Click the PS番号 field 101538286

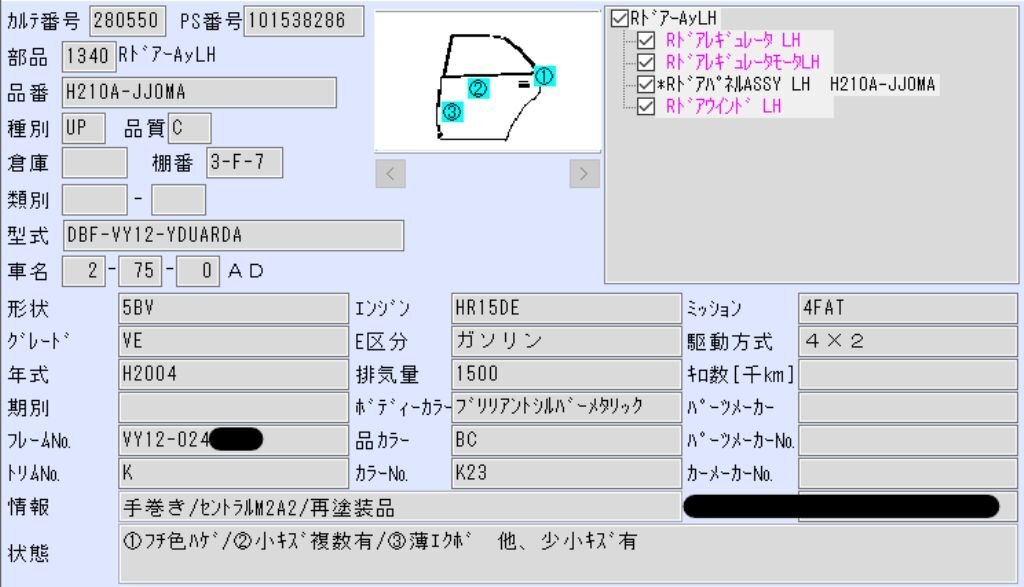(x=304, y=21)
